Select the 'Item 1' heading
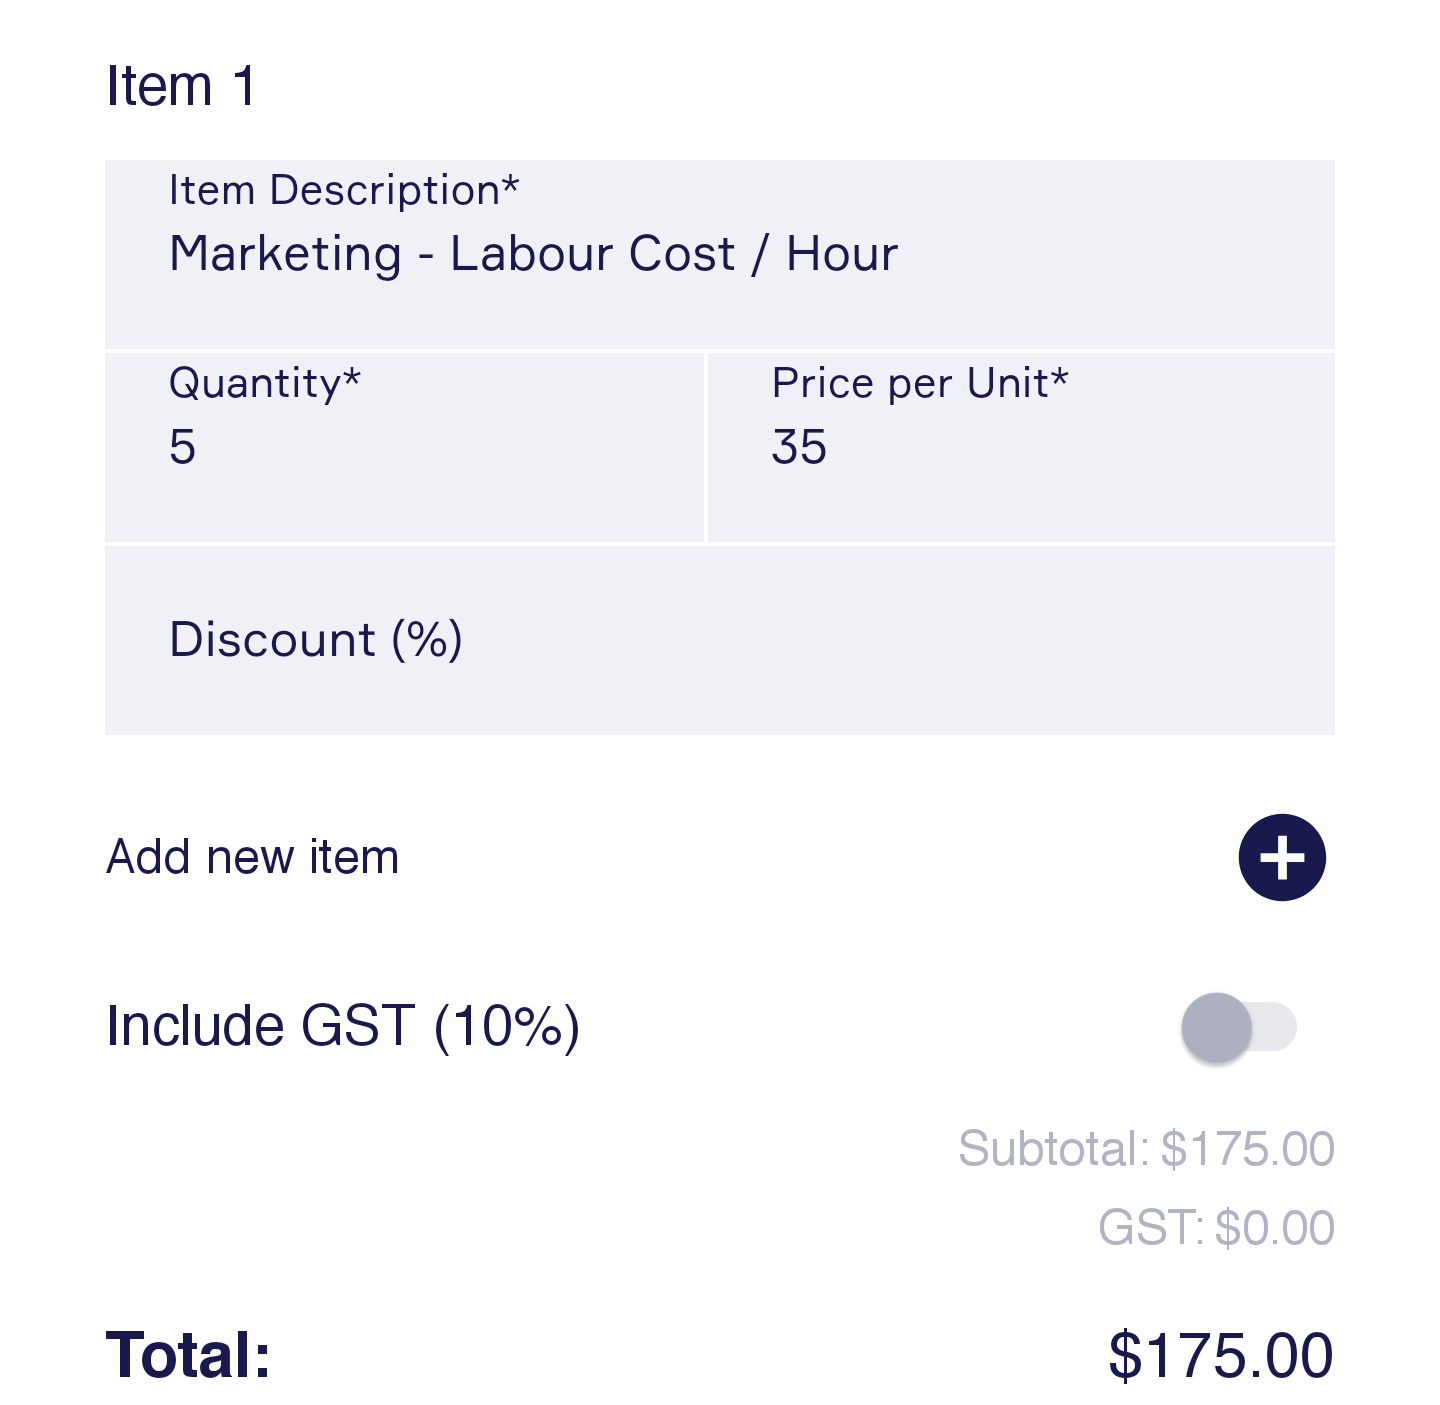 181,86
